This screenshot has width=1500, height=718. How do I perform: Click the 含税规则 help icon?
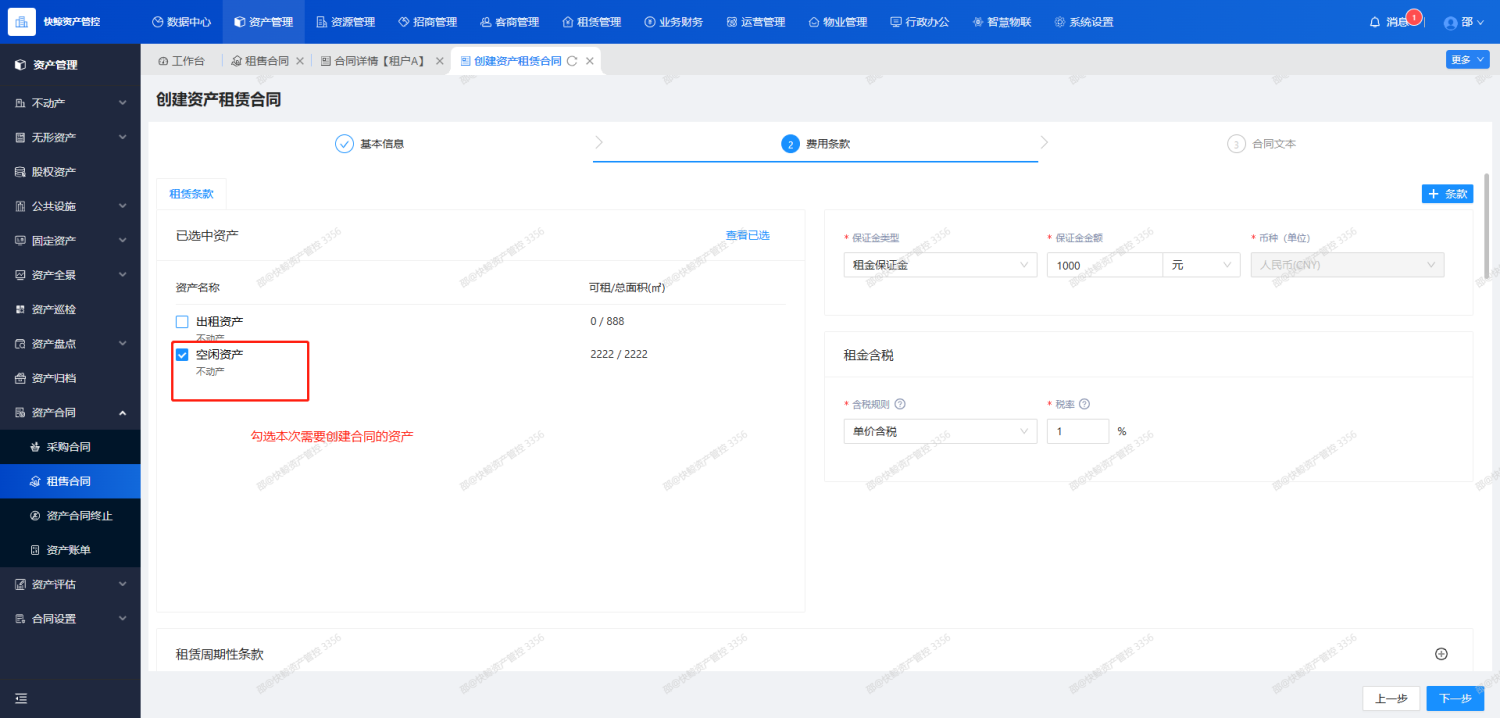point(900,404)
